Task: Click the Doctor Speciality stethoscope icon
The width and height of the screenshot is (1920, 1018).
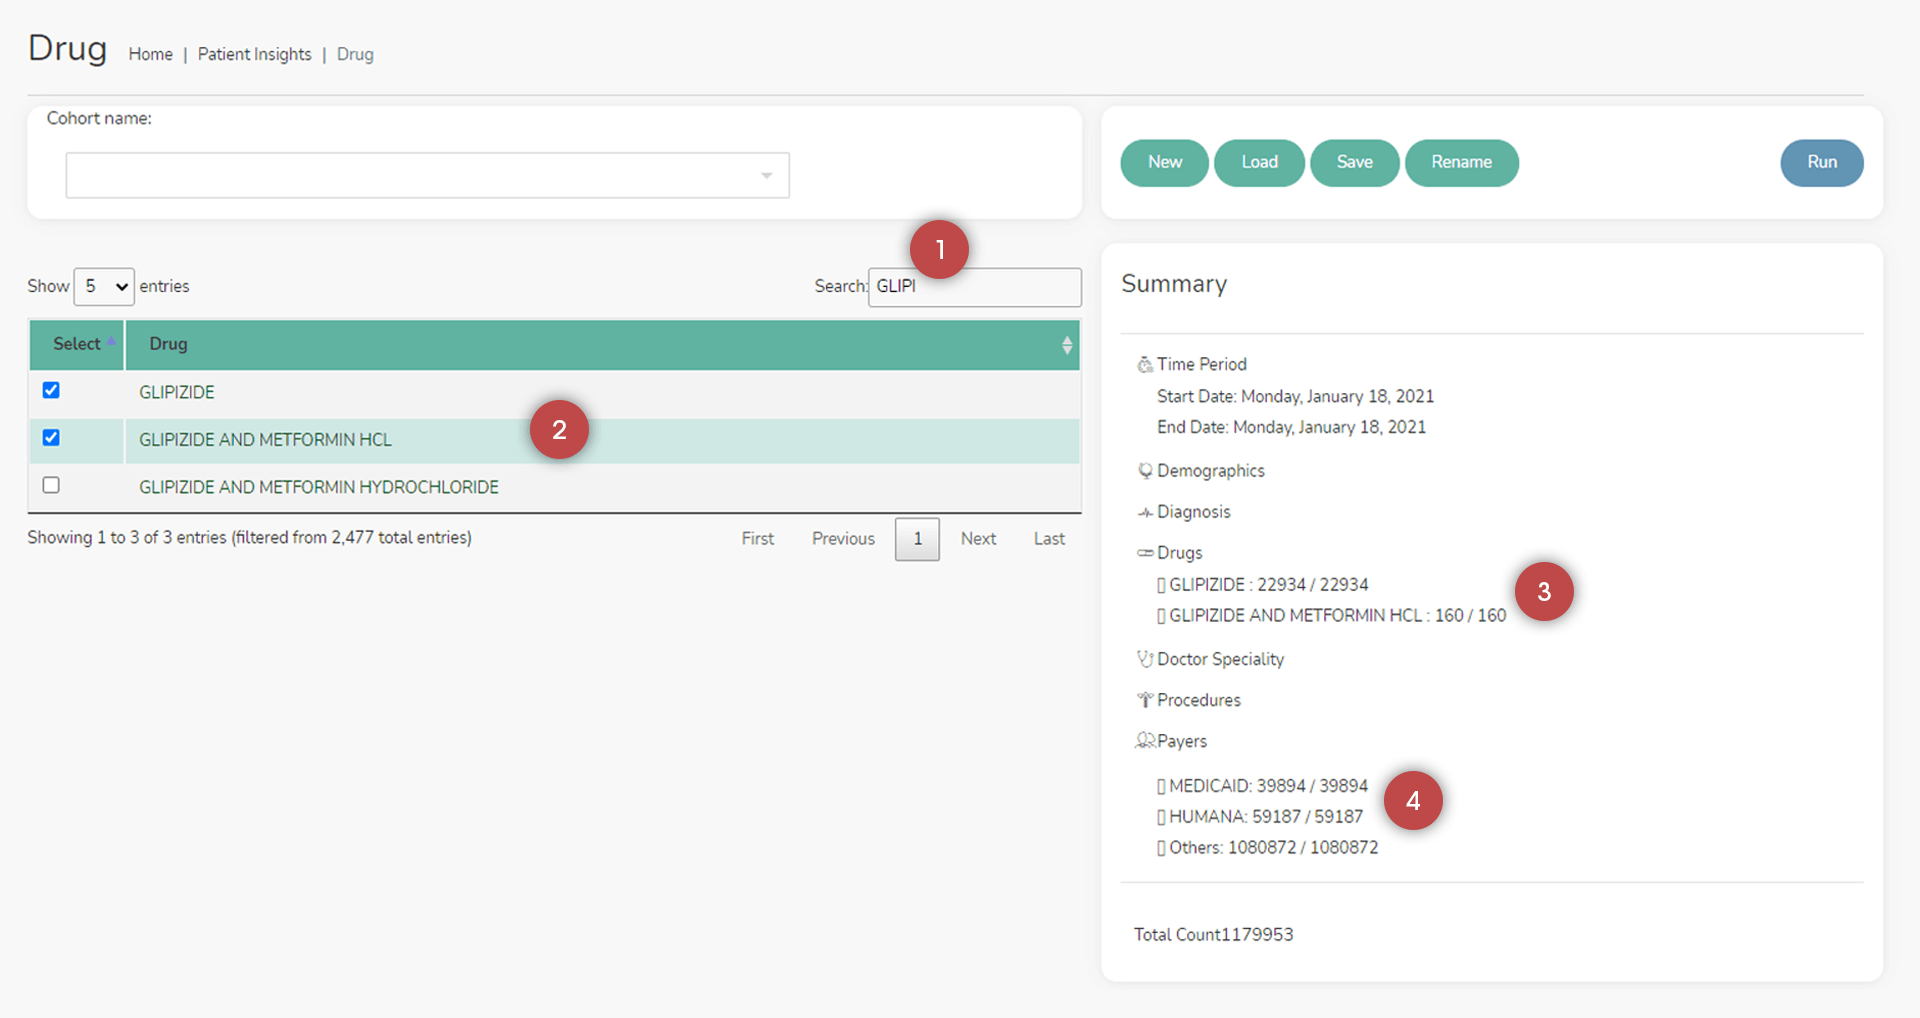Action: click(1144, 659)
